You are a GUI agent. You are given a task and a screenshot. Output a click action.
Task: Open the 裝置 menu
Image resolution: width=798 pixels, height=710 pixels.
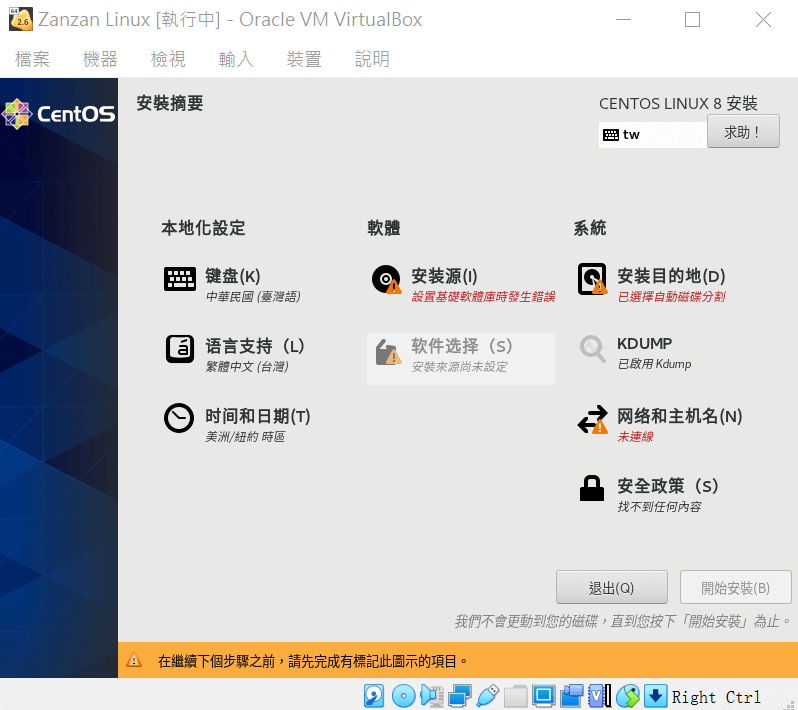tap(304, 59)
